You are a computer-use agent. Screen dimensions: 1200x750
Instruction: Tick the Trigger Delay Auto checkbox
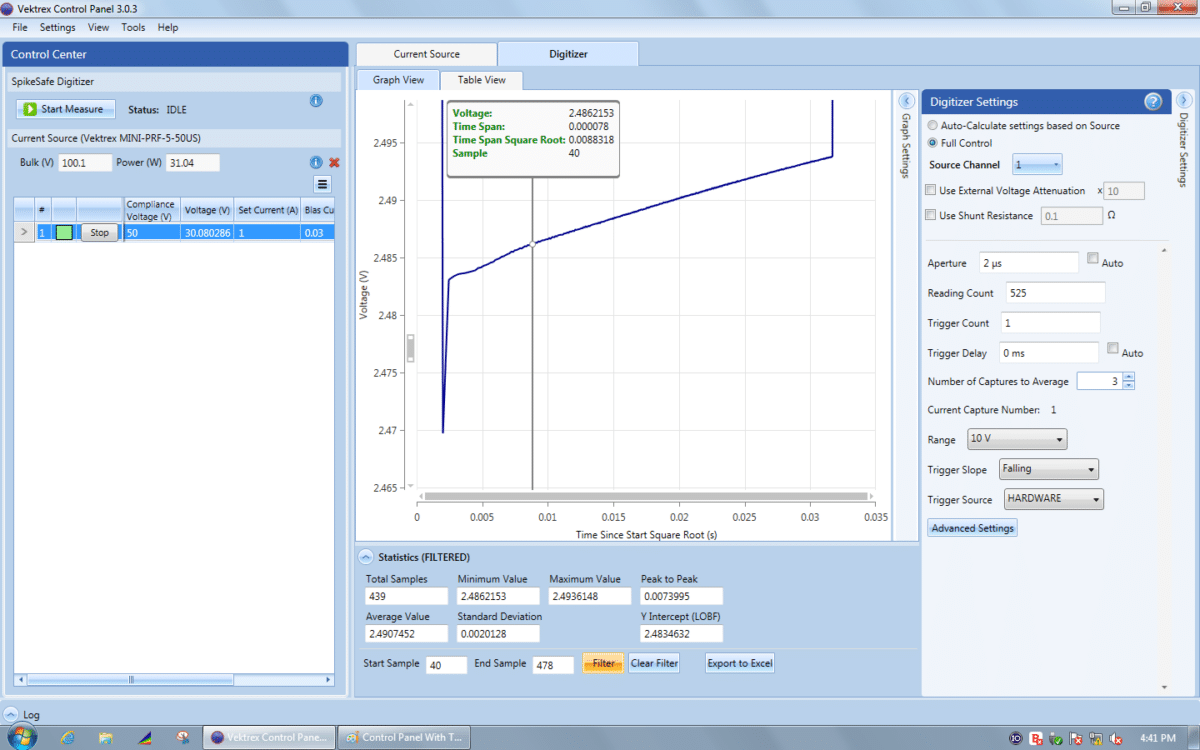click(x=1113, y=349)
